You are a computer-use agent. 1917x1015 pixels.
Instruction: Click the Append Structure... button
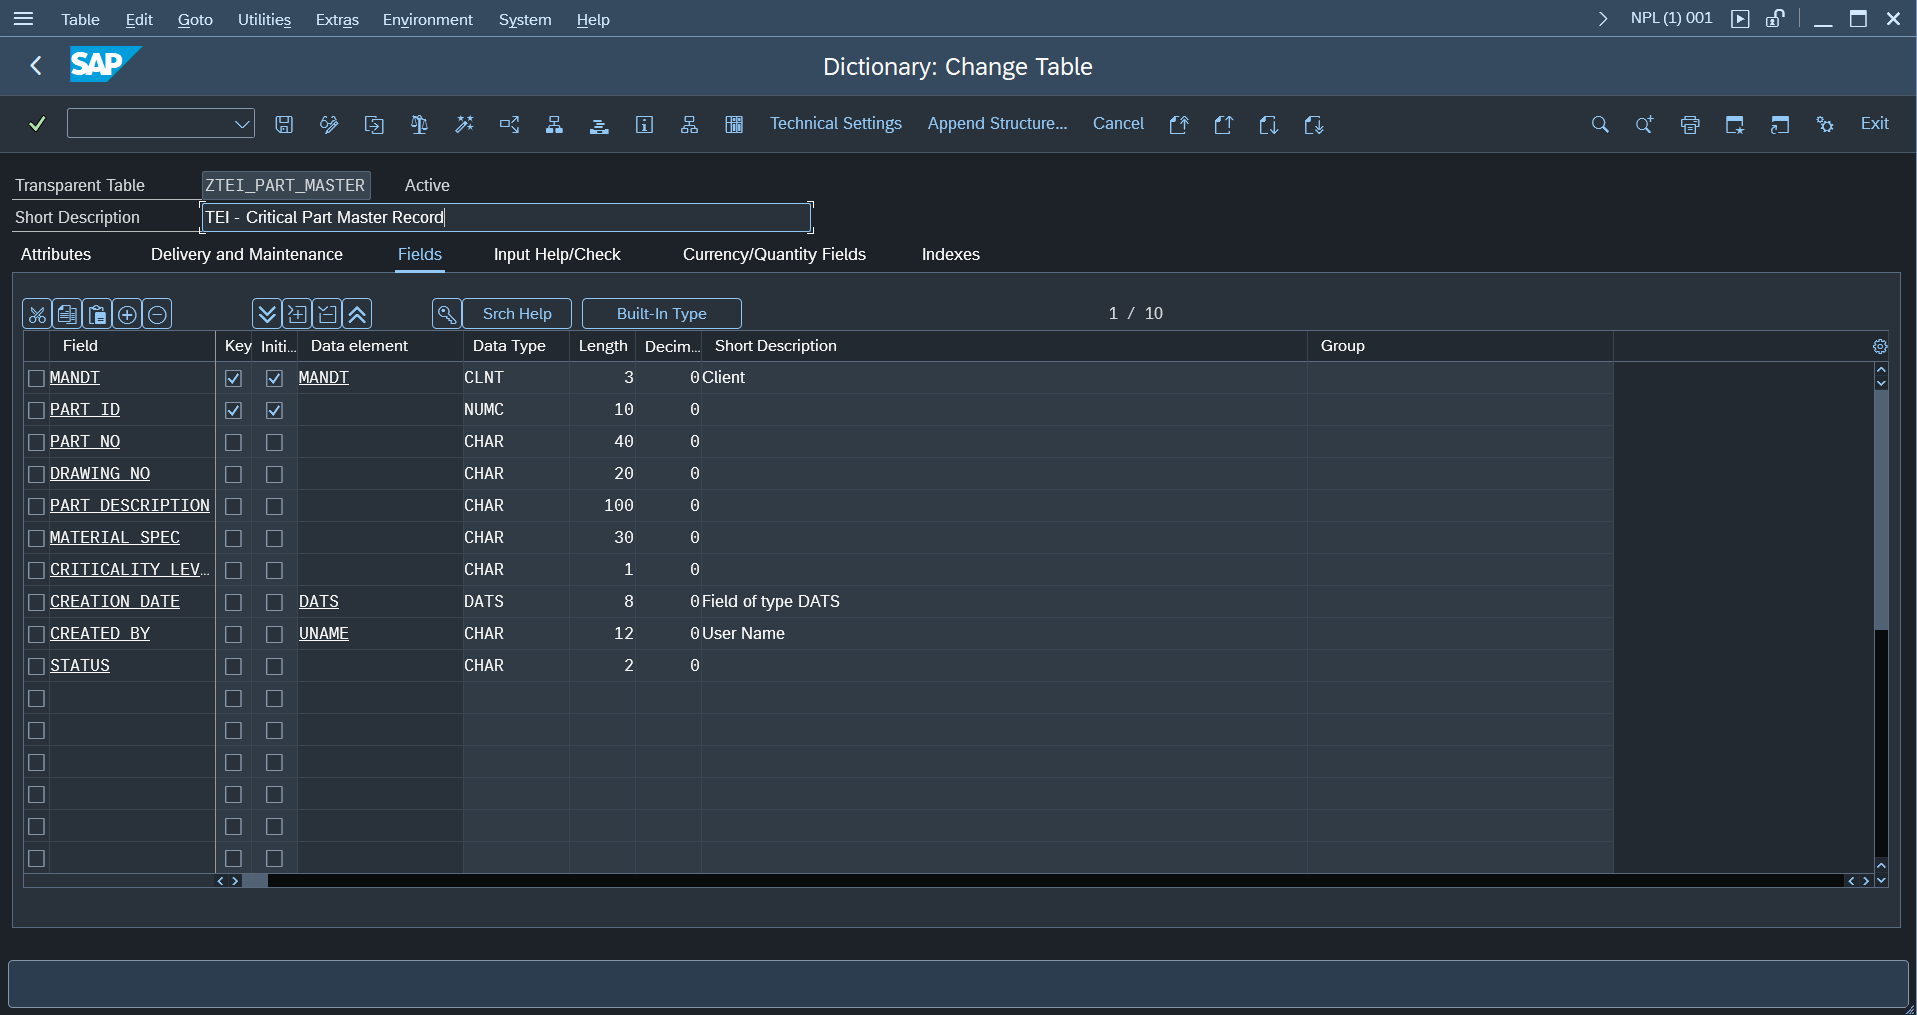point(997,124)
